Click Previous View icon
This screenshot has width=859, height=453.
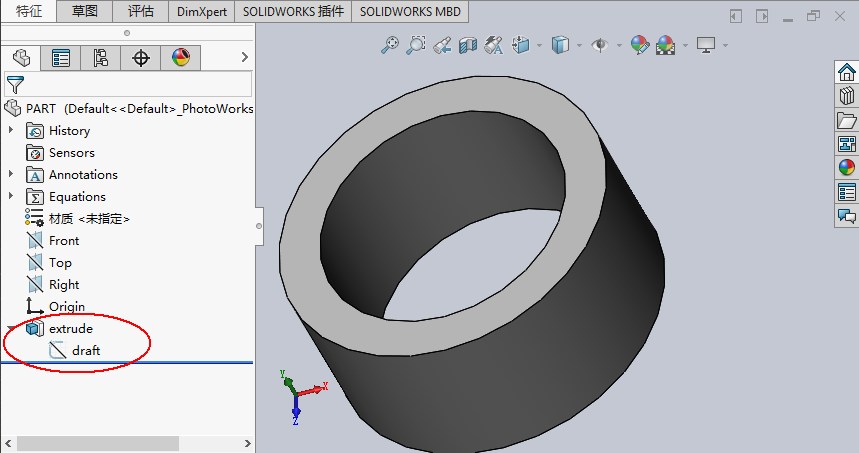point(442,45)
